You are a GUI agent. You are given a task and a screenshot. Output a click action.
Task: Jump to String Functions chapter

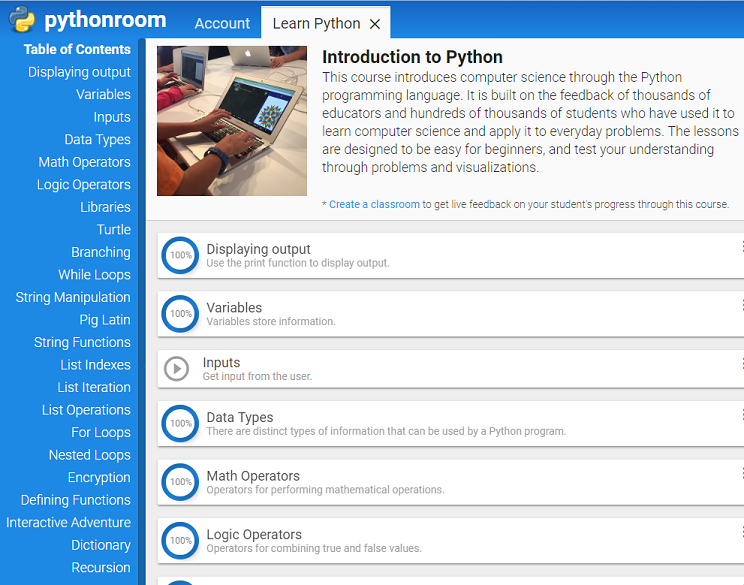pos(82,343)
